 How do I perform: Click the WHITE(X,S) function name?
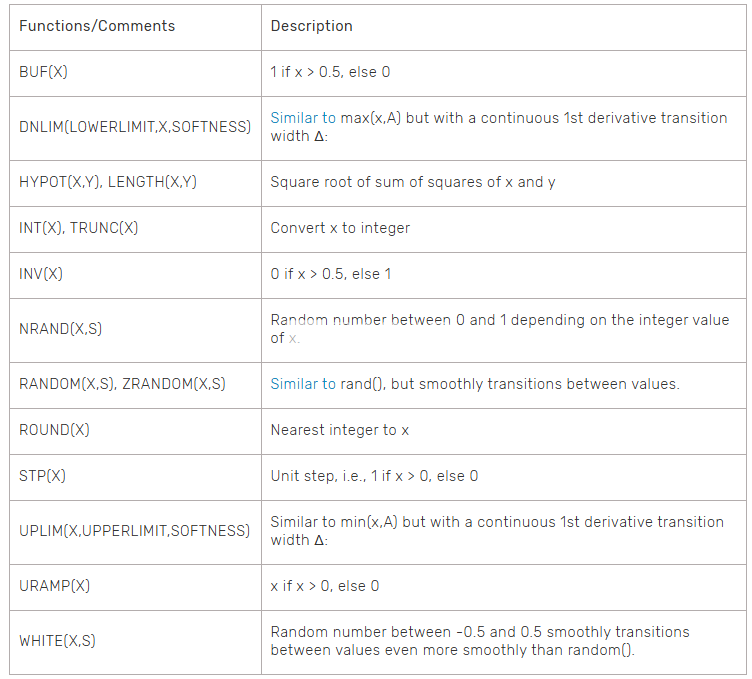[x=57, y=641]
